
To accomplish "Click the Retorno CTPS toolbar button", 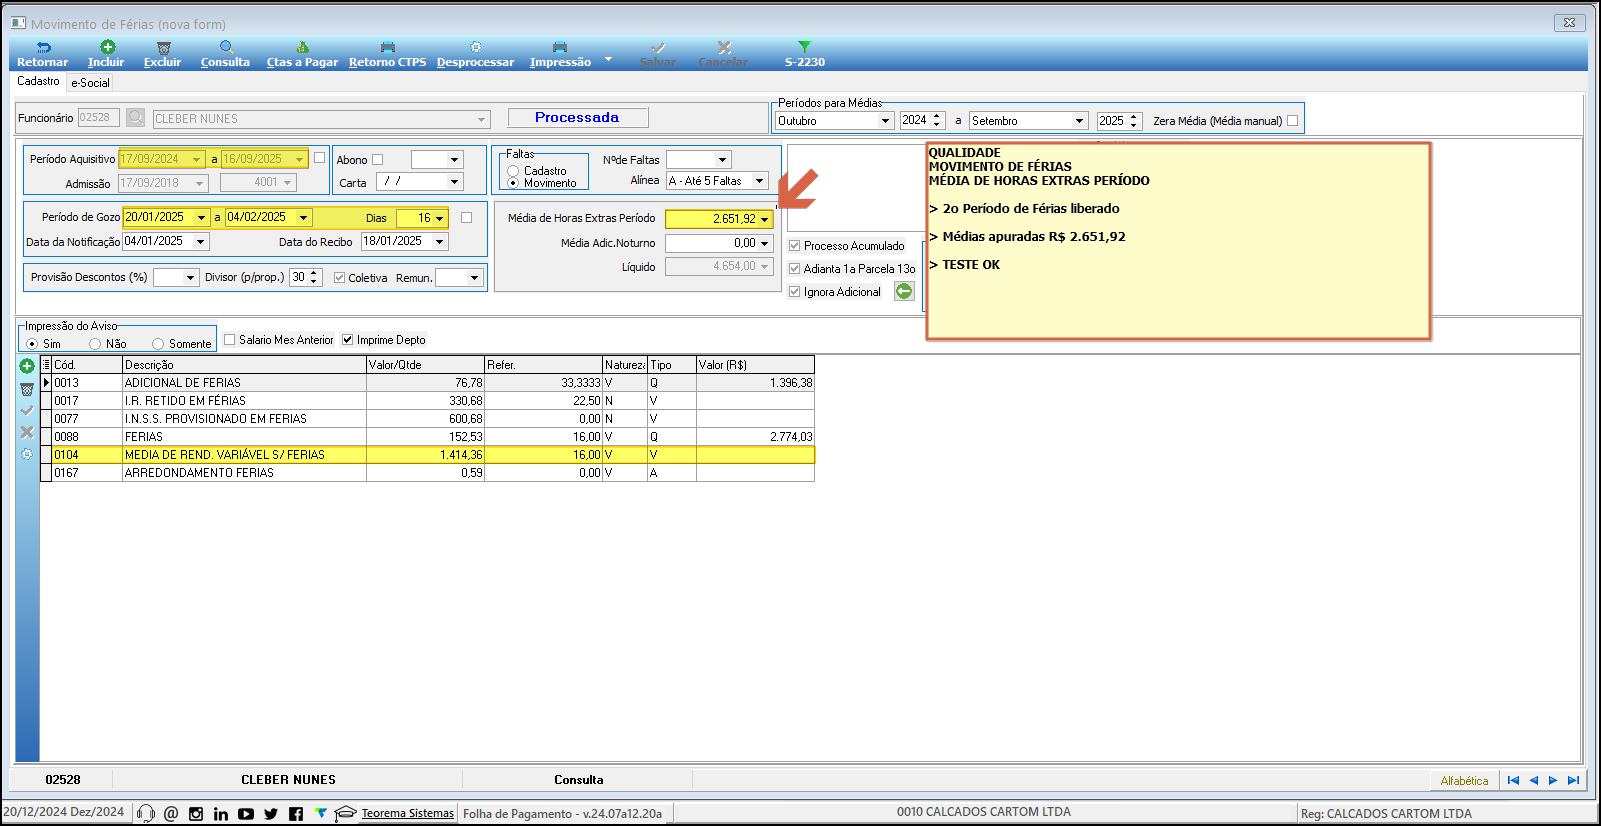I will coord(388,54).
